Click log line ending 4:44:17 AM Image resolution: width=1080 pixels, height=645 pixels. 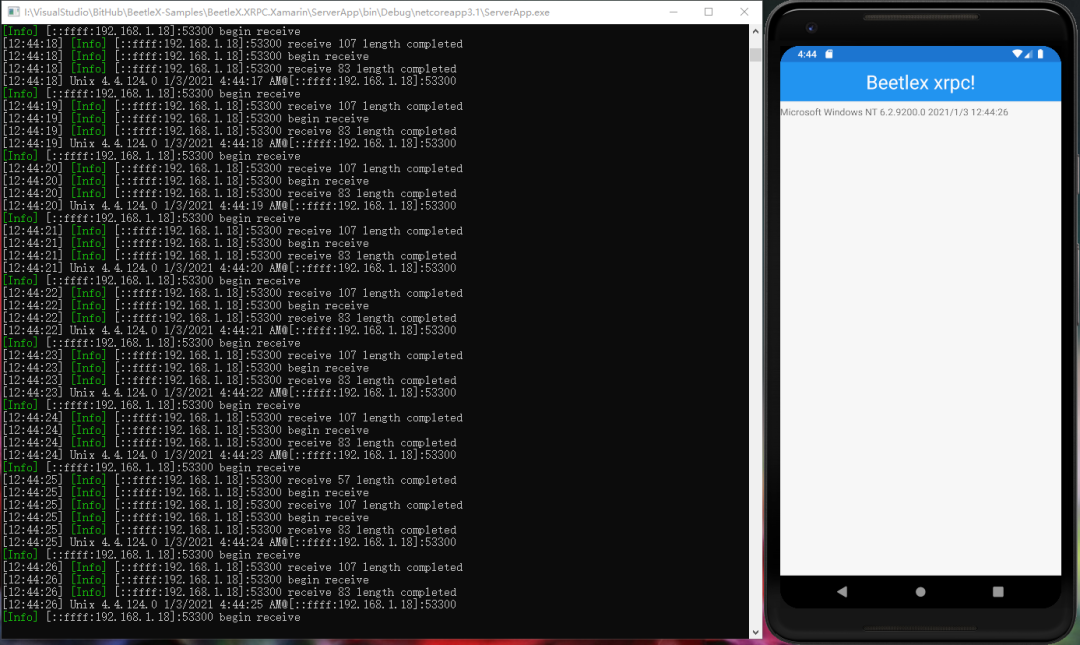(229, 81)
